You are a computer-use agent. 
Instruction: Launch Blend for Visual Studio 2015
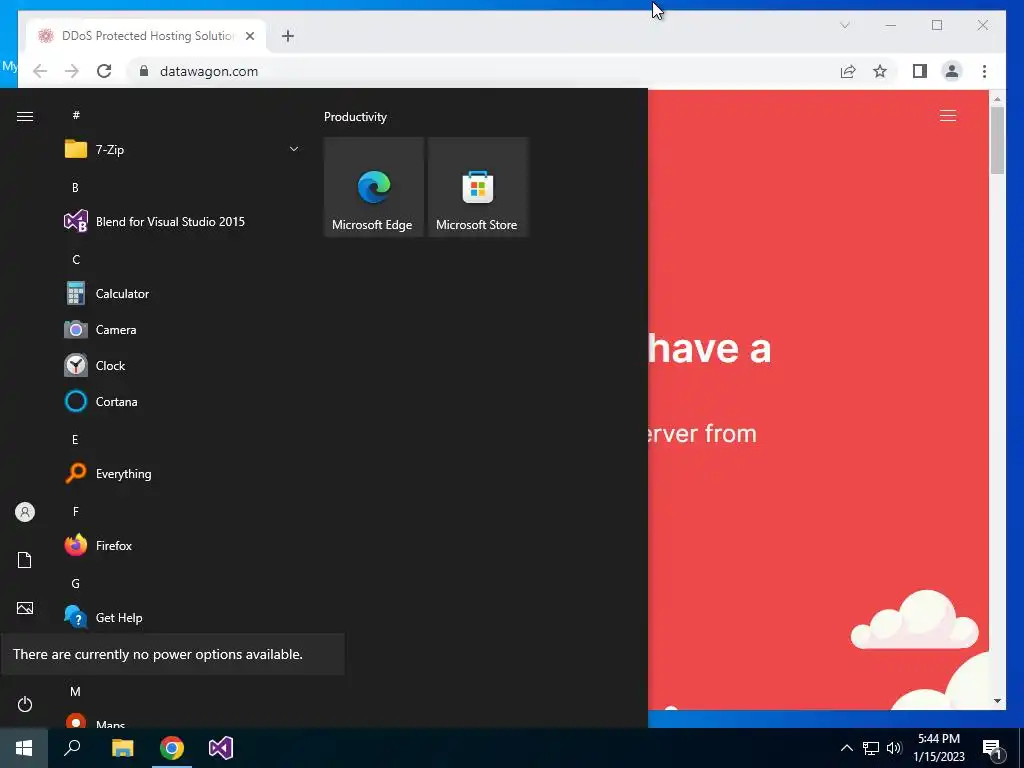pyautogui.click(x=182, y=222)
